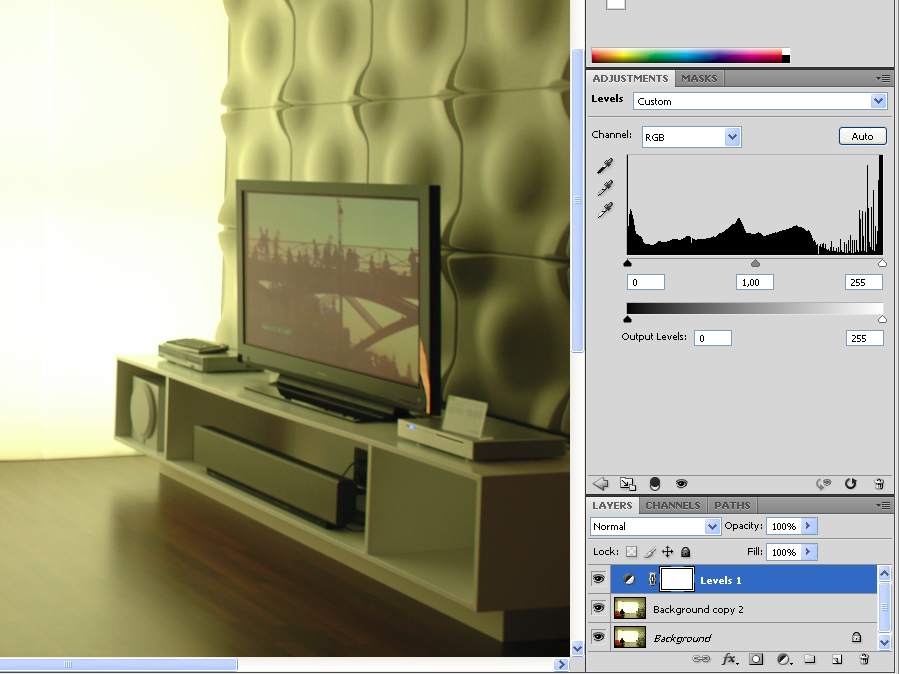Switch to the Paths tab

[732, 506]
